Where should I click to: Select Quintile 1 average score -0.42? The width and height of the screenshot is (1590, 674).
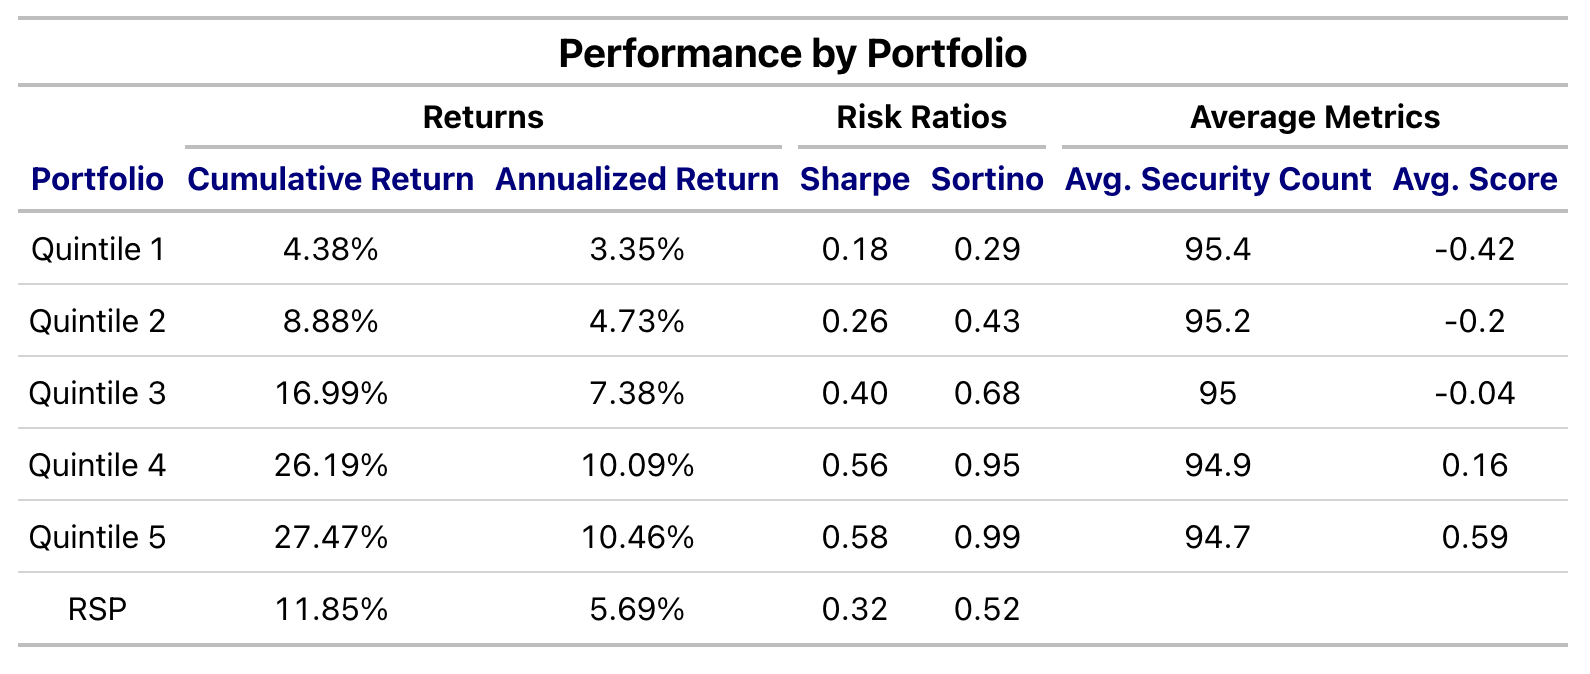click(x=1474, y=249)
